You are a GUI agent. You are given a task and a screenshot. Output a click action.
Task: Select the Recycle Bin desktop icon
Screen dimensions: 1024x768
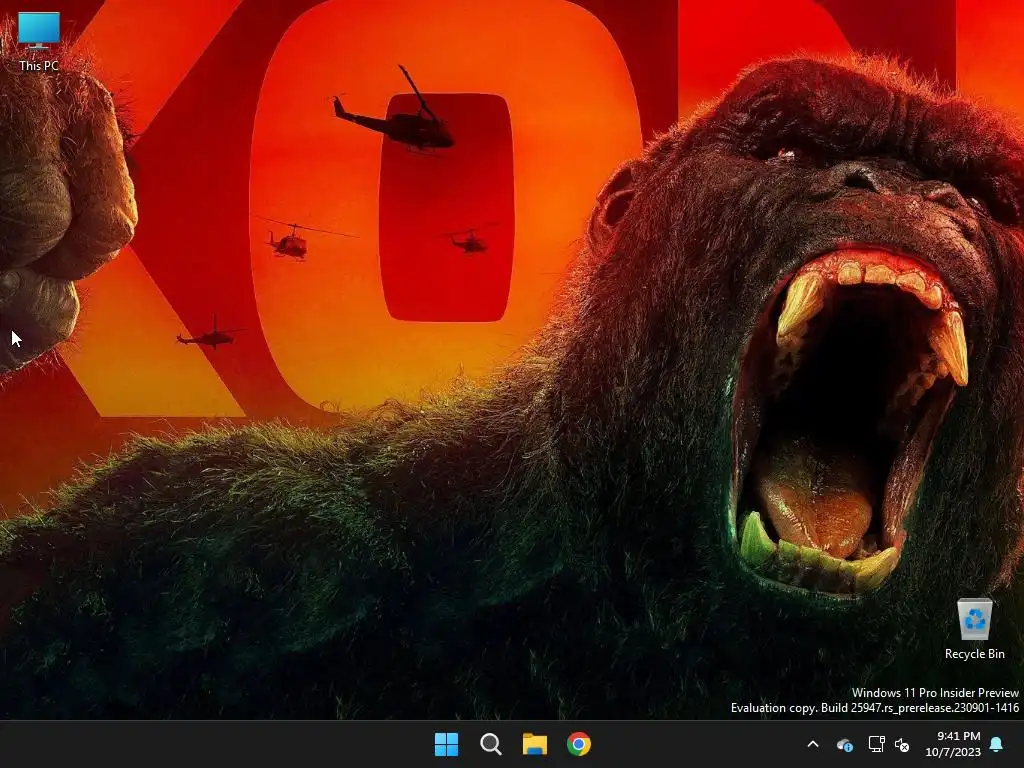[x=974, y=628]
